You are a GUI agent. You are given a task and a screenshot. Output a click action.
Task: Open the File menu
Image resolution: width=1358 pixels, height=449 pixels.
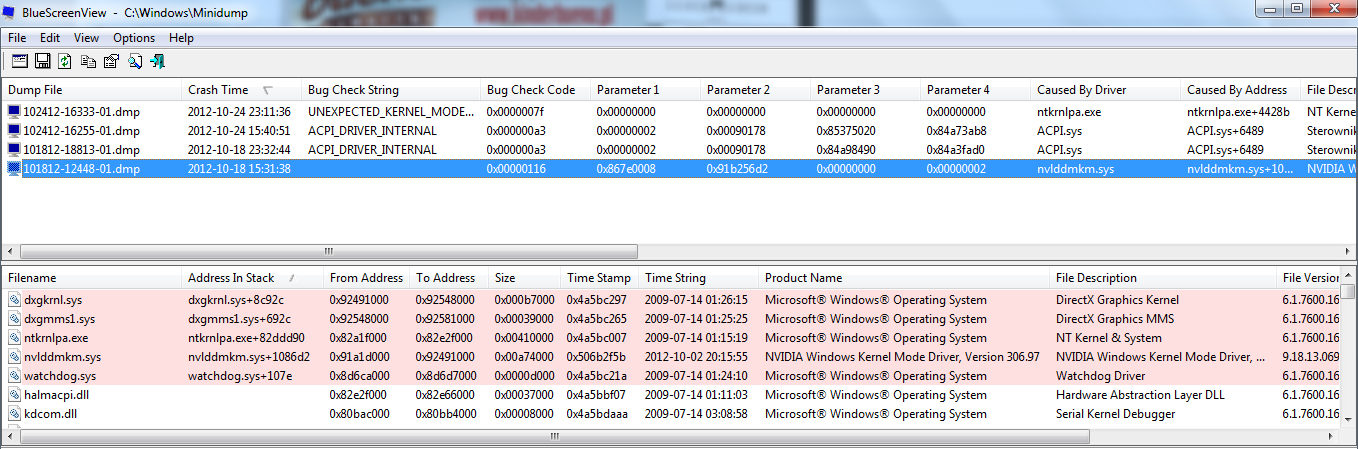click(17, 38)
